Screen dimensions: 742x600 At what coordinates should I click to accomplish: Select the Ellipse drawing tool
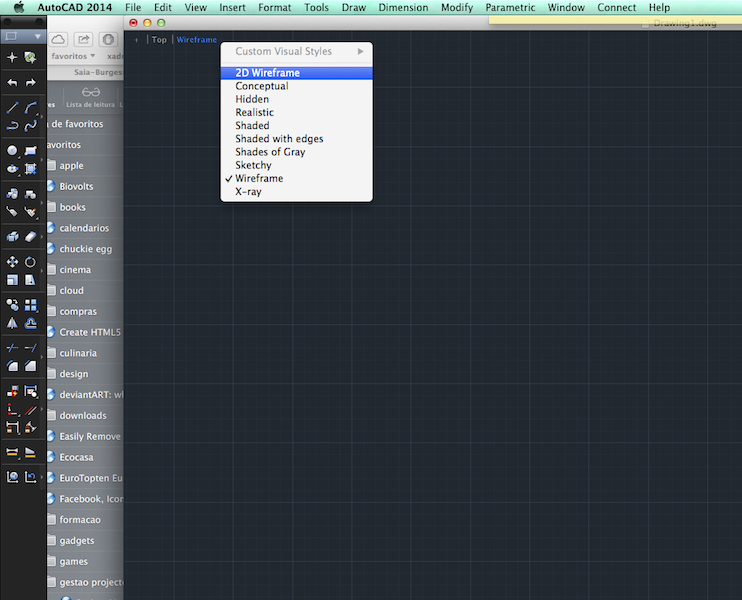tap(12, 169)
